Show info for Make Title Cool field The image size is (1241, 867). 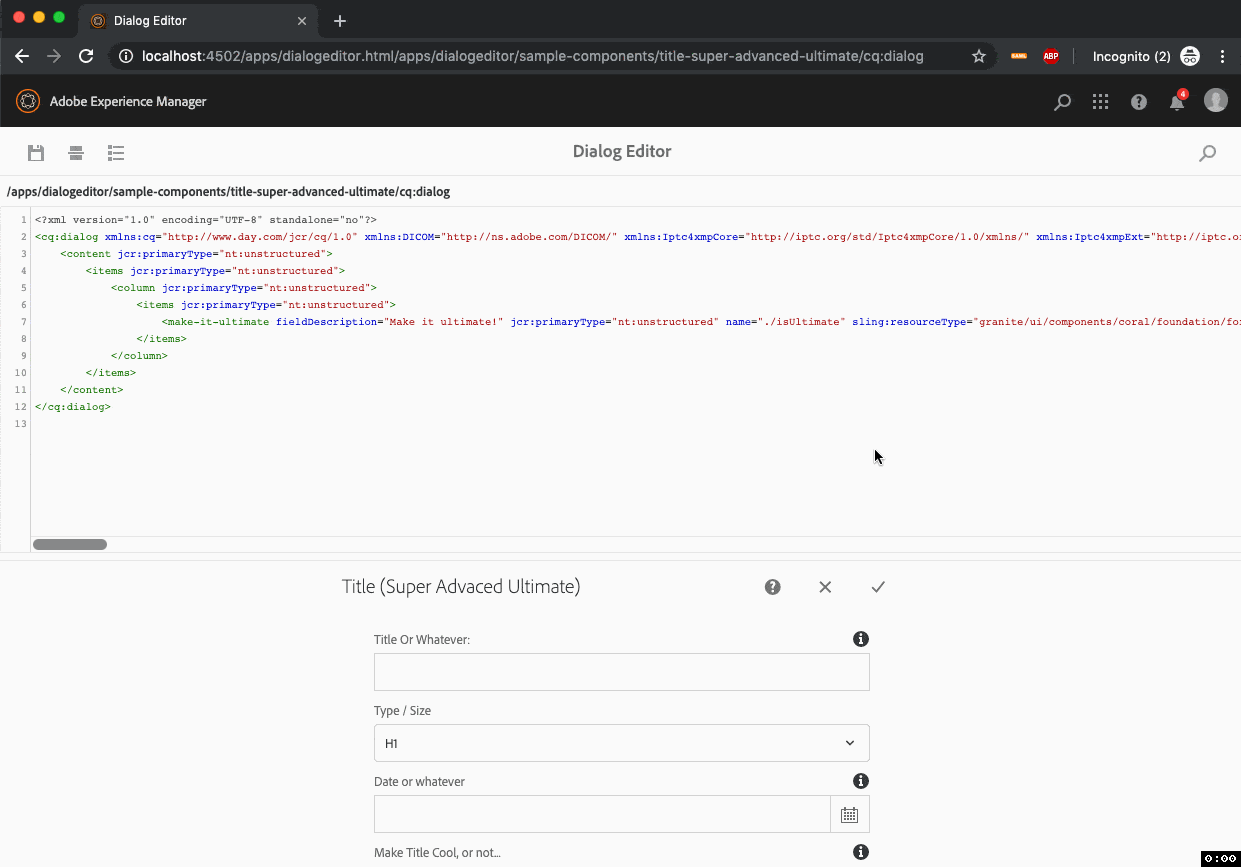pos(860,852)
